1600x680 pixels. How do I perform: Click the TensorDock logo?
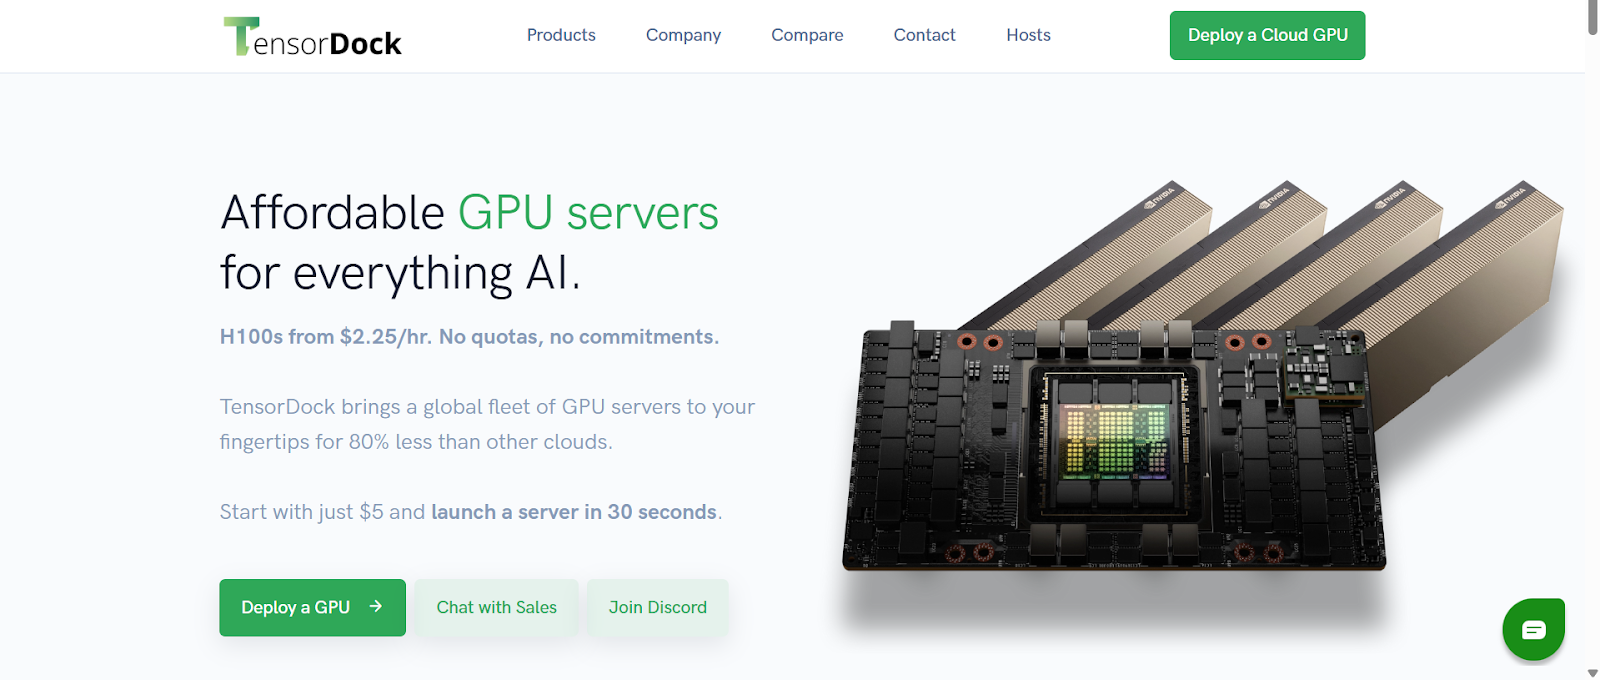pos(312,36)
